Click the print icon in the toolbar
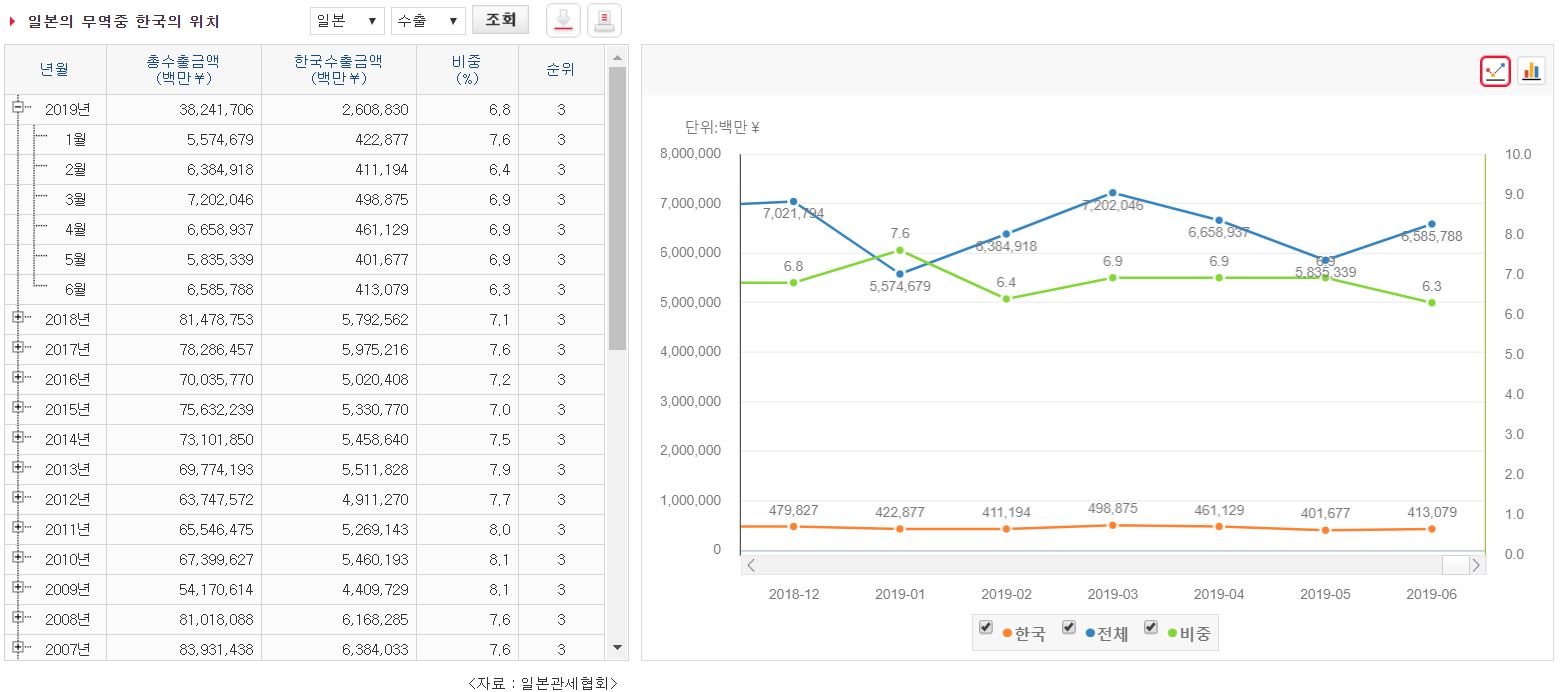This screenshot has width=1560, height=692. [x=605, y=20]
